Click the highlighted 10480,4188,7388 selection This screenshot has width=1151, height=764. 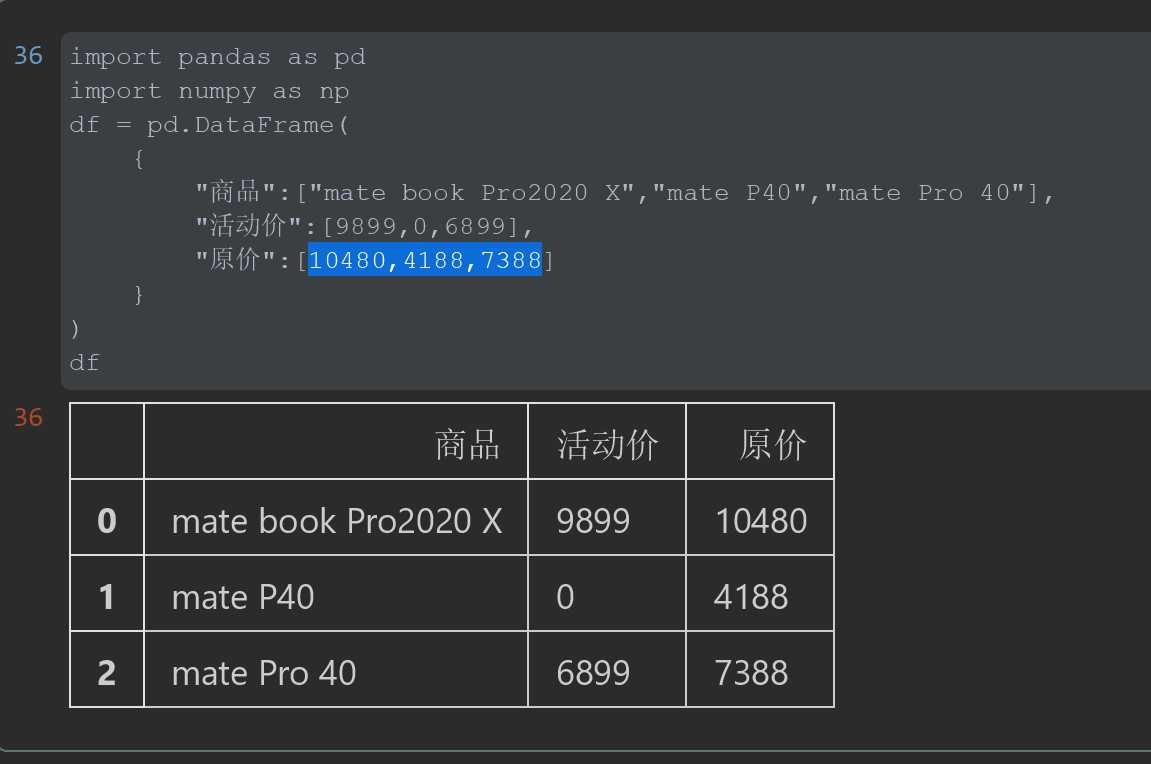pyautogui.click(x=425, y=260)
